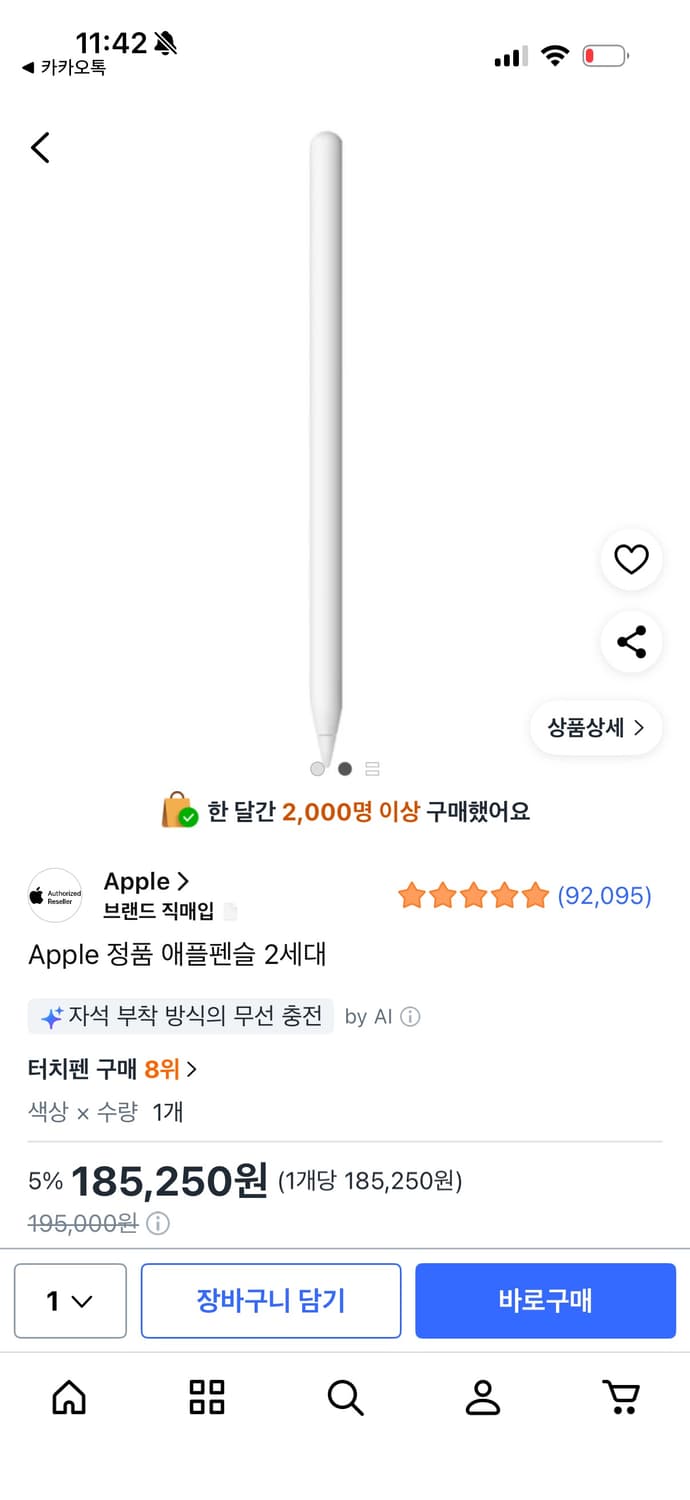The width and height of the screenshot is (690, 1500).
Task: Open 상품상세 product details
Action: [595, 729]
